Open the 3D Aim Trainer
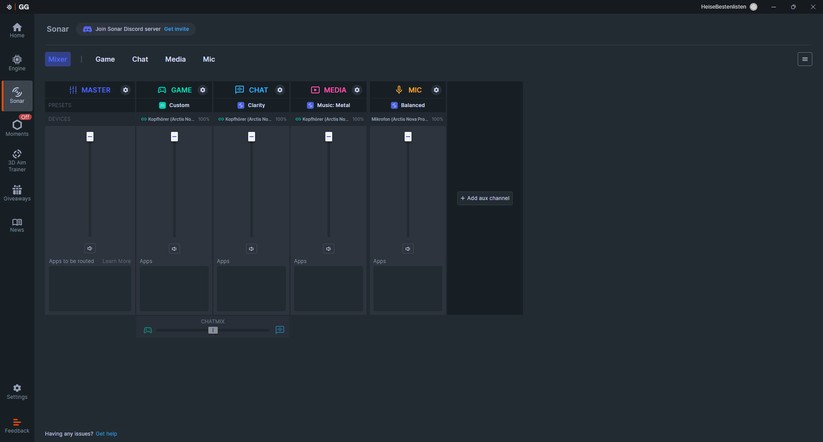Viewport: 823px width, 442px height. tap(17, 161)
